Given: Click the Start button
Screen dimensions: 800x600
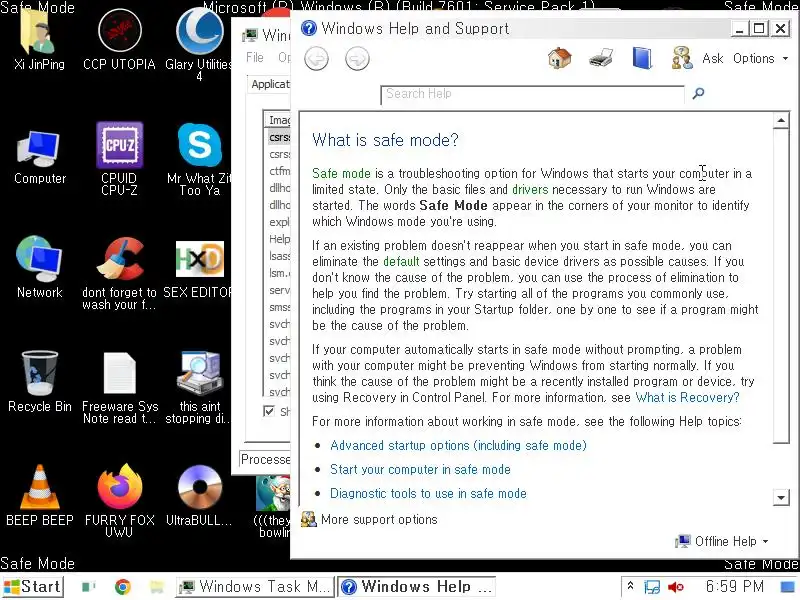Looking at the screenshot, I should [x=33, y=587].
